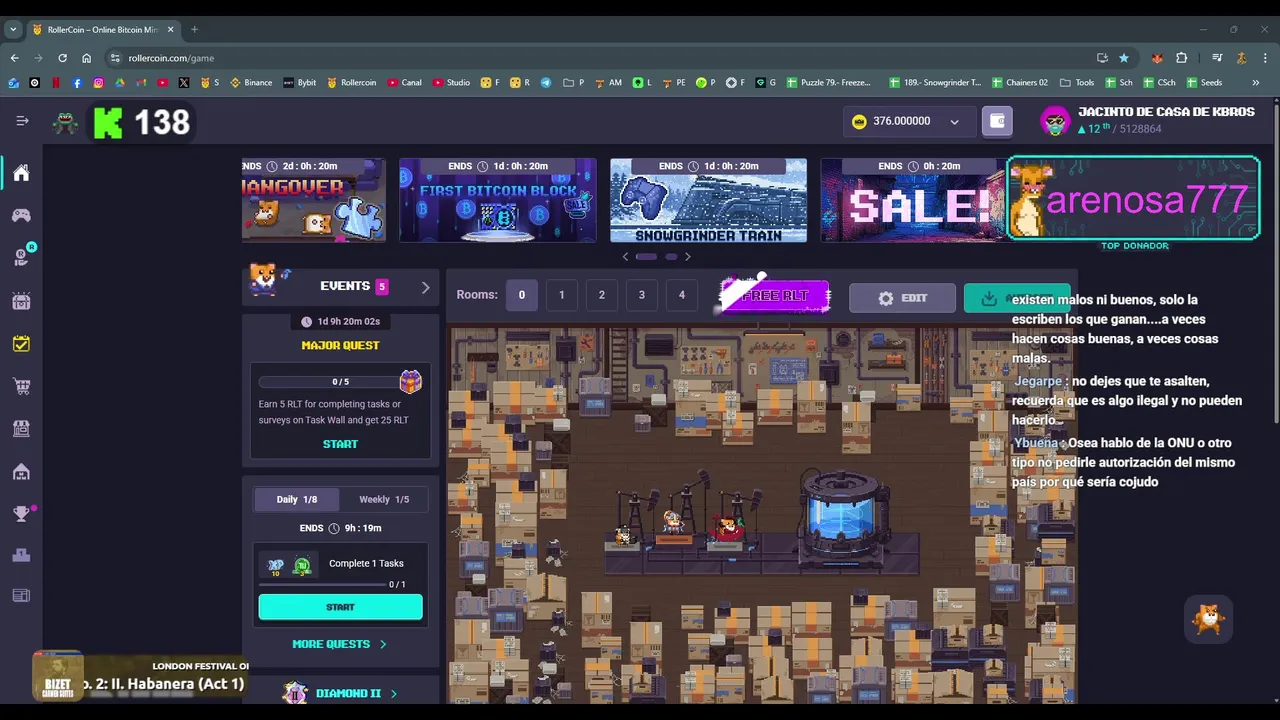Click START on Complete 1 Tasks quest
The height and width of the screenshot is (720, 1280).
340,607
